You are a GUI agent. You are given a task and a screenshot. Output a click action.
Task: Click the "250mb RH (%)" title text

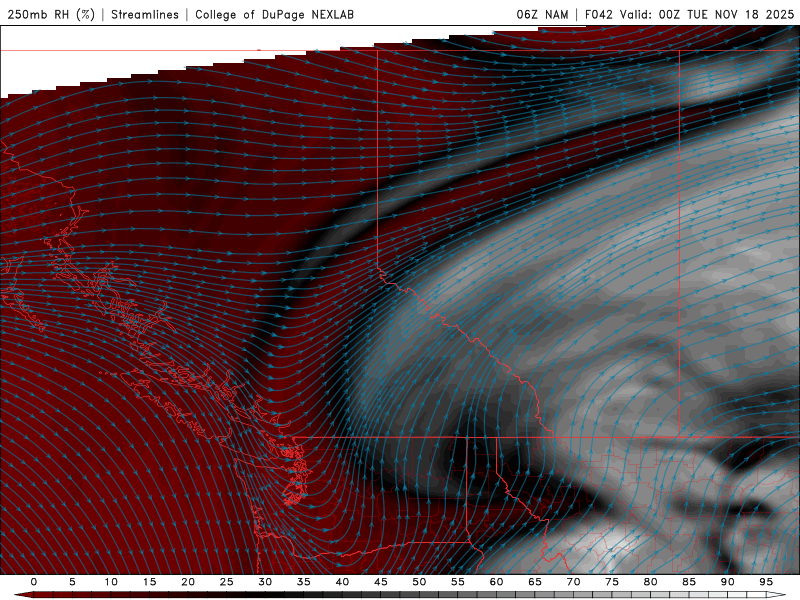pyautogui.click(x=51, y=14)
